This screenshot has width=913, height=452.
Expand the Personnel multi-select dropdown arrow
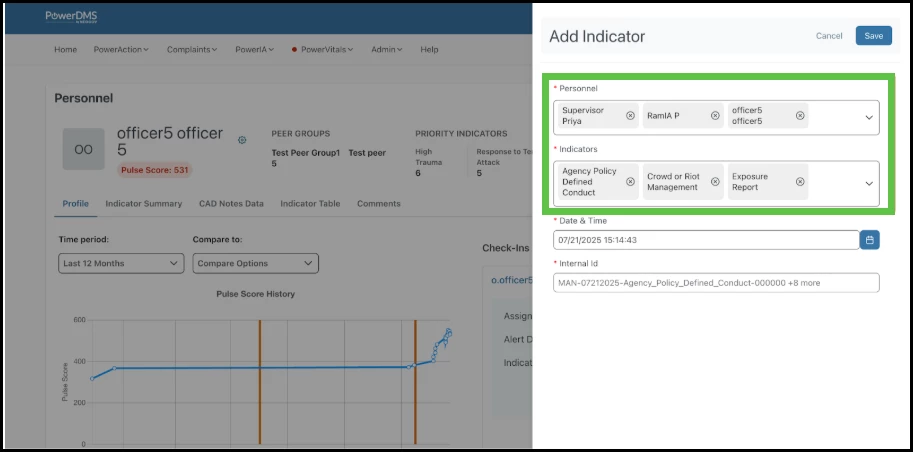pos(869,118)
